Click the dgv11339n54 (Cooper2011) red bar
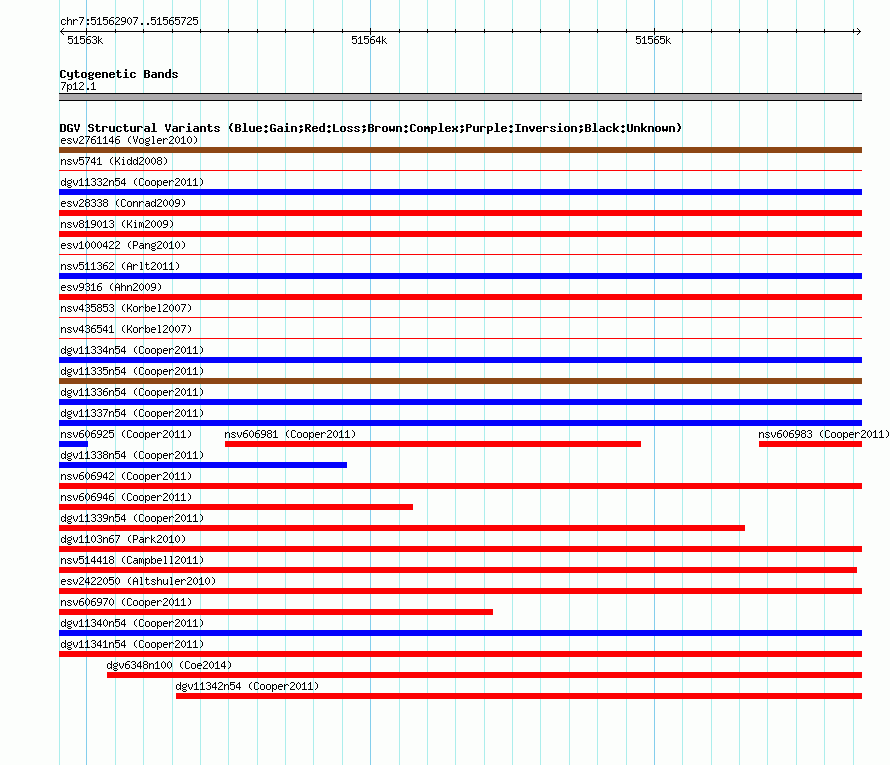890x765 pixels. click(402, 528)
